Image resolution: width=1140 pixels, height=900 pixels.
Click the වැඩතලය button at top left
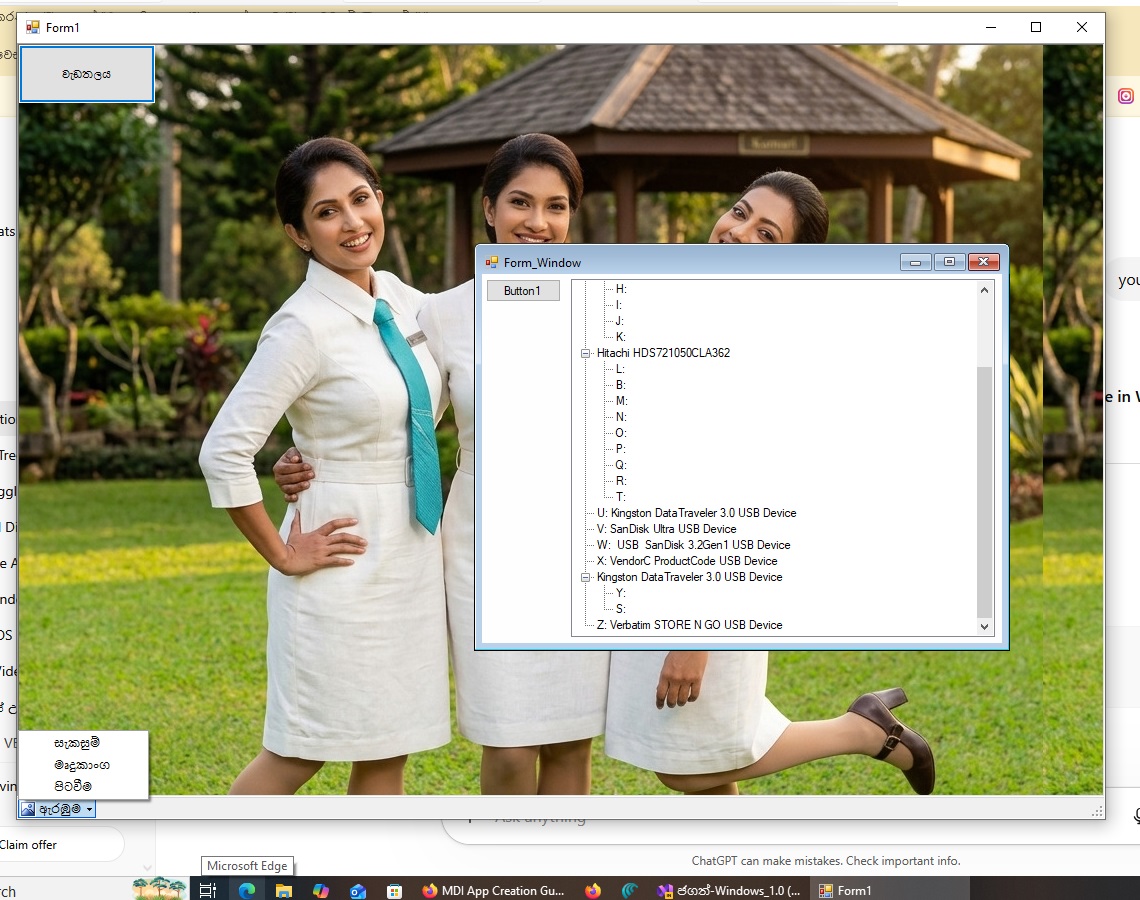87,74
